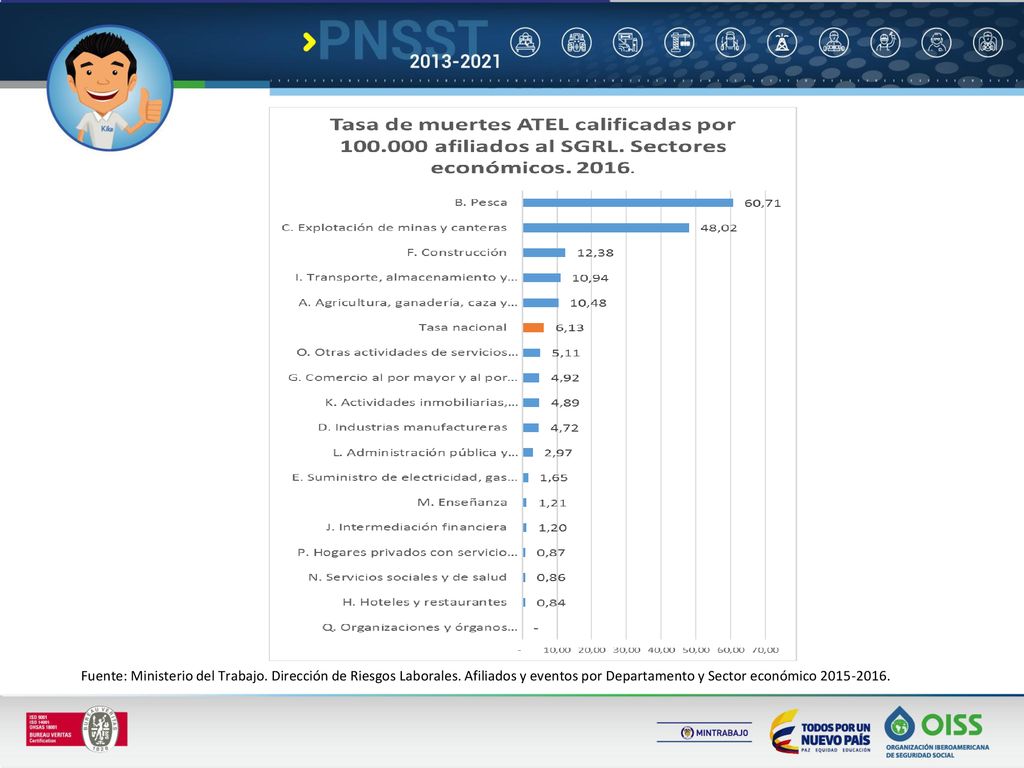Click the value 0,84

tap(551, 603)
